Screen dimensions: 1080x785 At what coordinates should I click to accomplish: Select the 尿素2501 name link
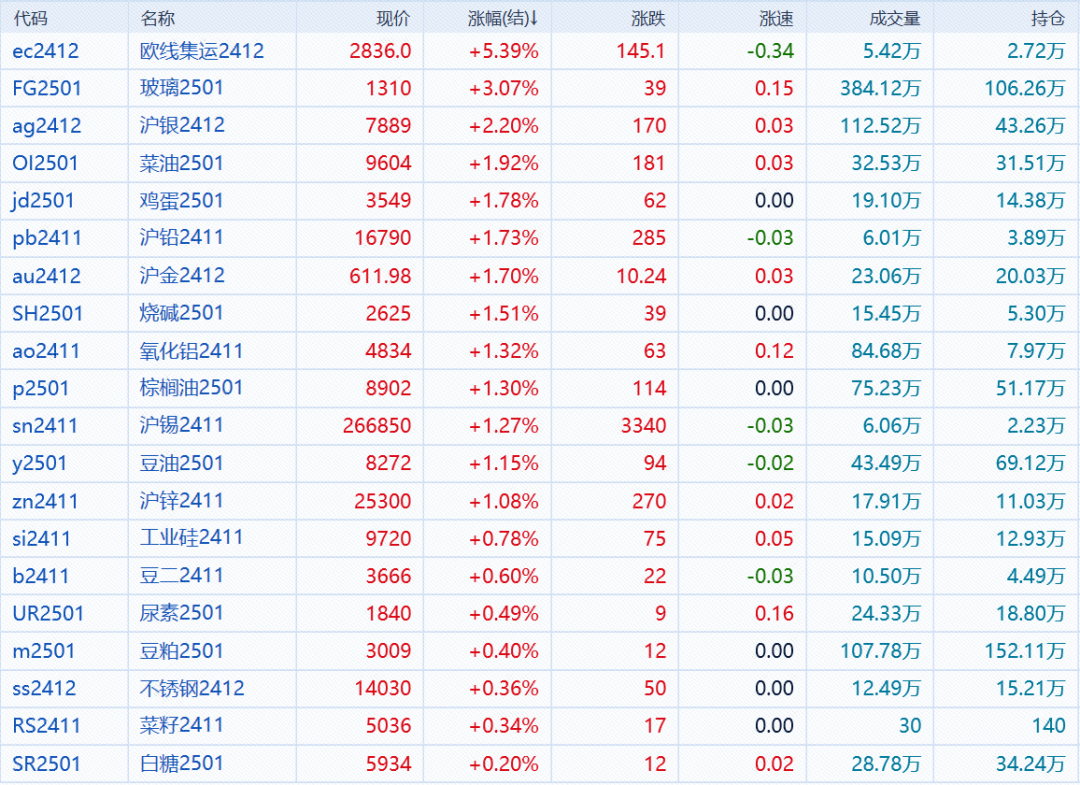tap(182, 613)
